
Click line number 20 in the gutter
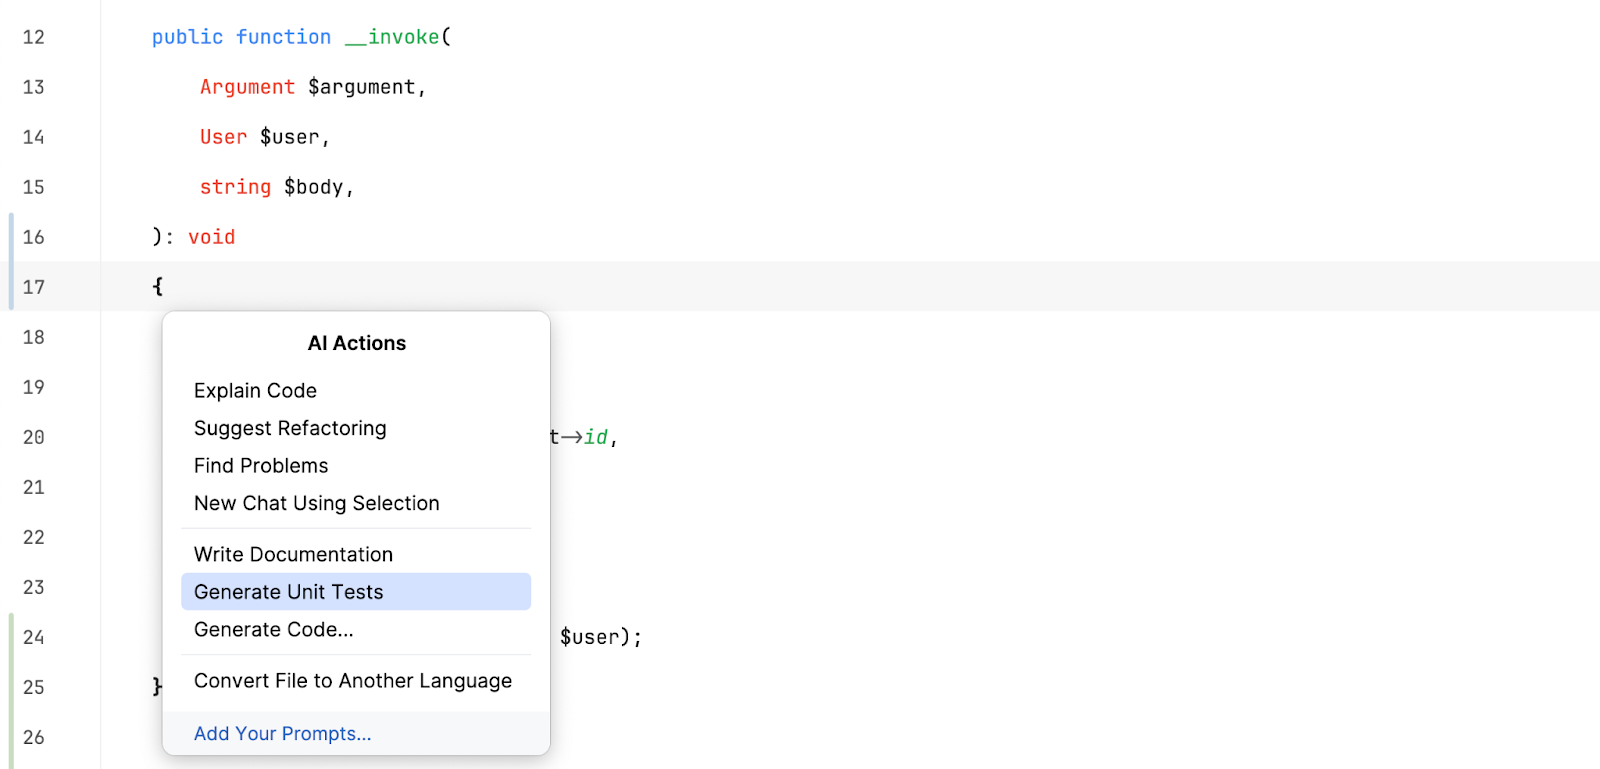(34, 437)
